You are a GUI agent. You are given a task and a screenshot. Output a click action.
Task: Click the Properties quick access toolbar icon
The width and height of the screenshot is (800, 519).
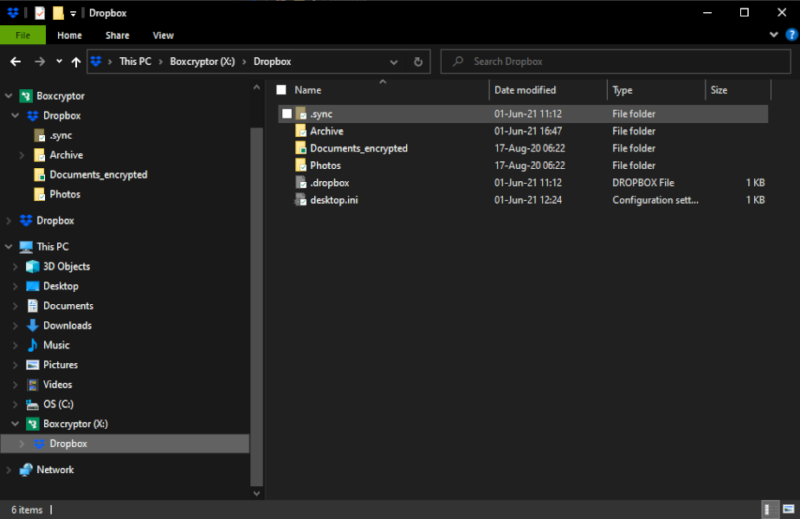[40, 13]
